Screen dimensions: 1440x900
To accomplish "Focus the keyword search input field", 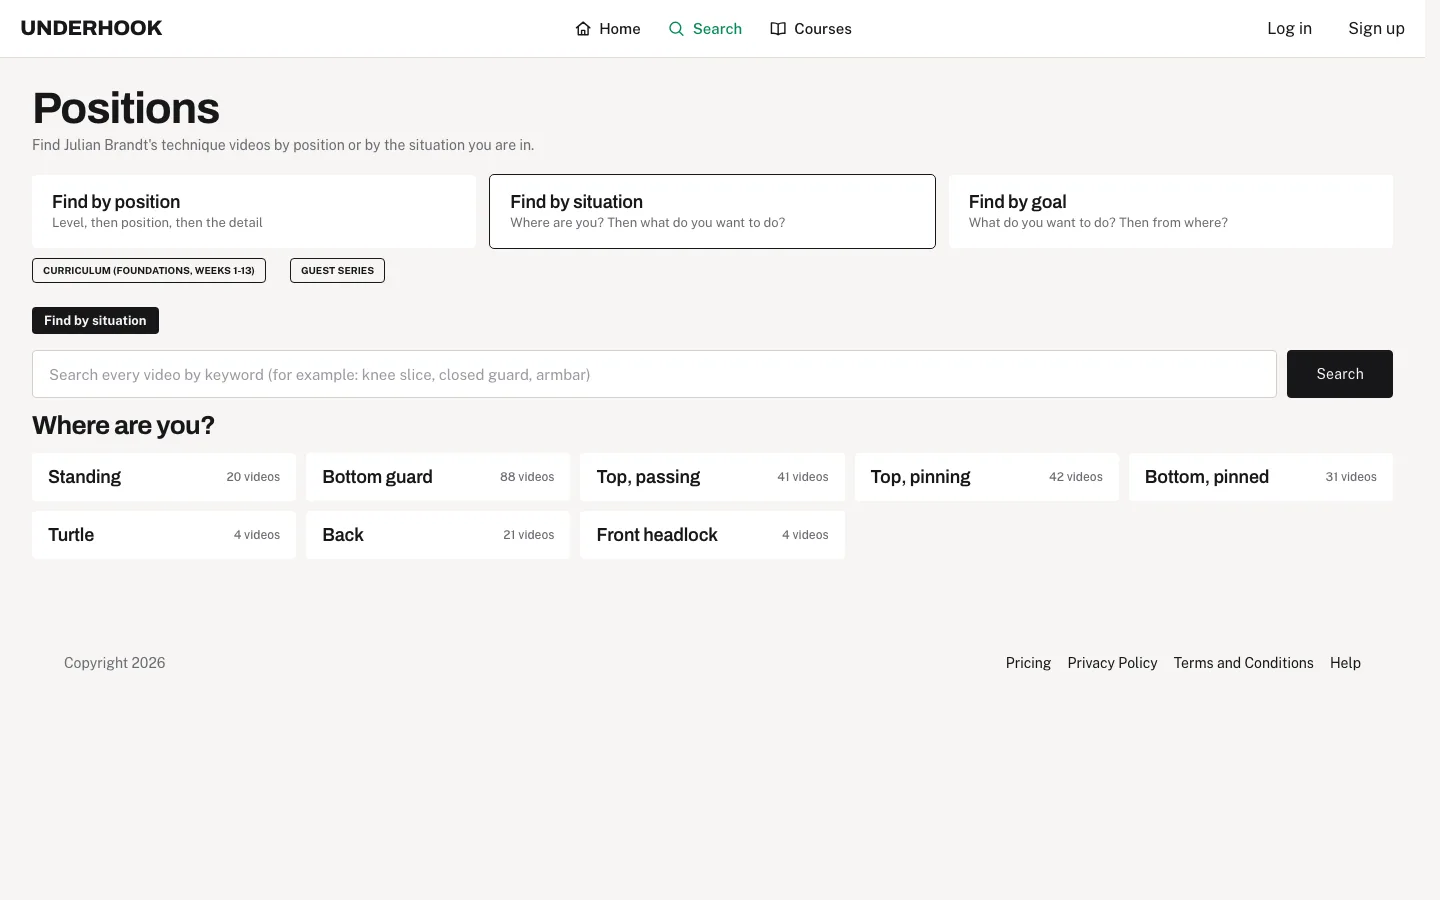I will click(x=654, y=374).
